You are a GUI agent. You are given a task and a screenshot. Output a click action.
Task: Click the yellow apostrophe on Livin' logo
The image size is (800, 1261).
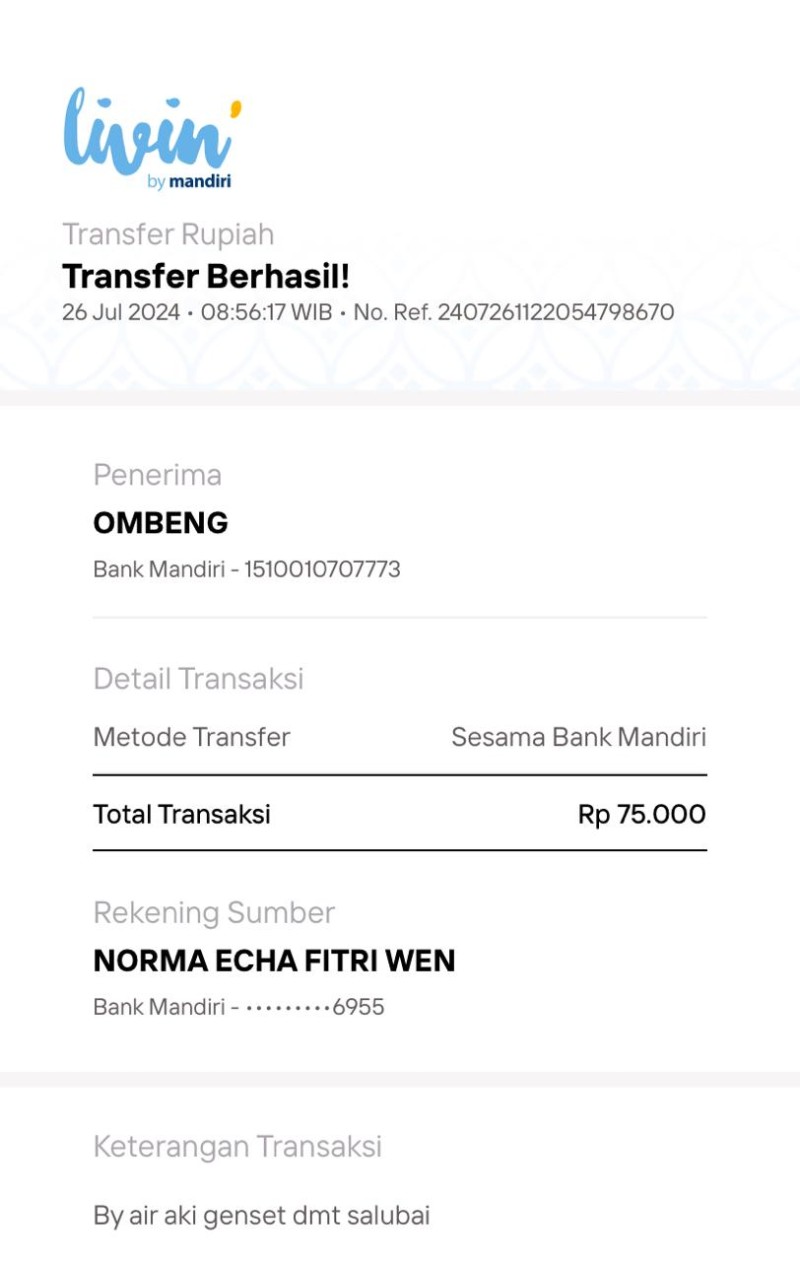pos(235,108)
